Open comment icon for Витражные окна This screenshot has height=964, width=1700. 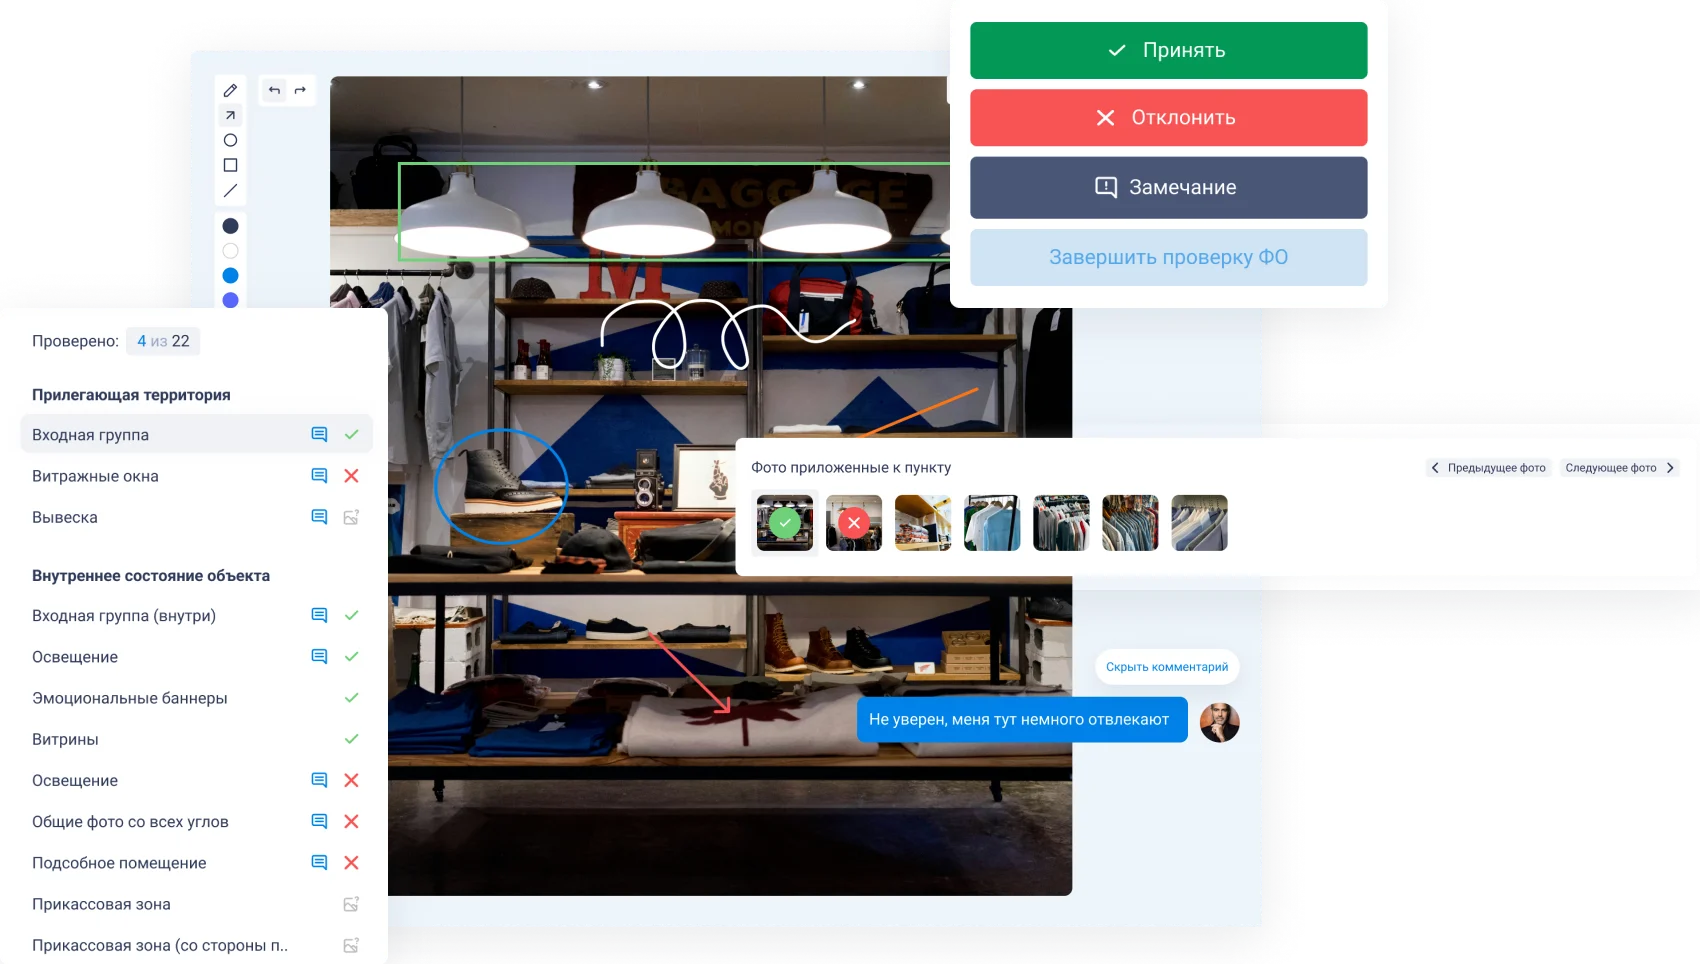319,476
